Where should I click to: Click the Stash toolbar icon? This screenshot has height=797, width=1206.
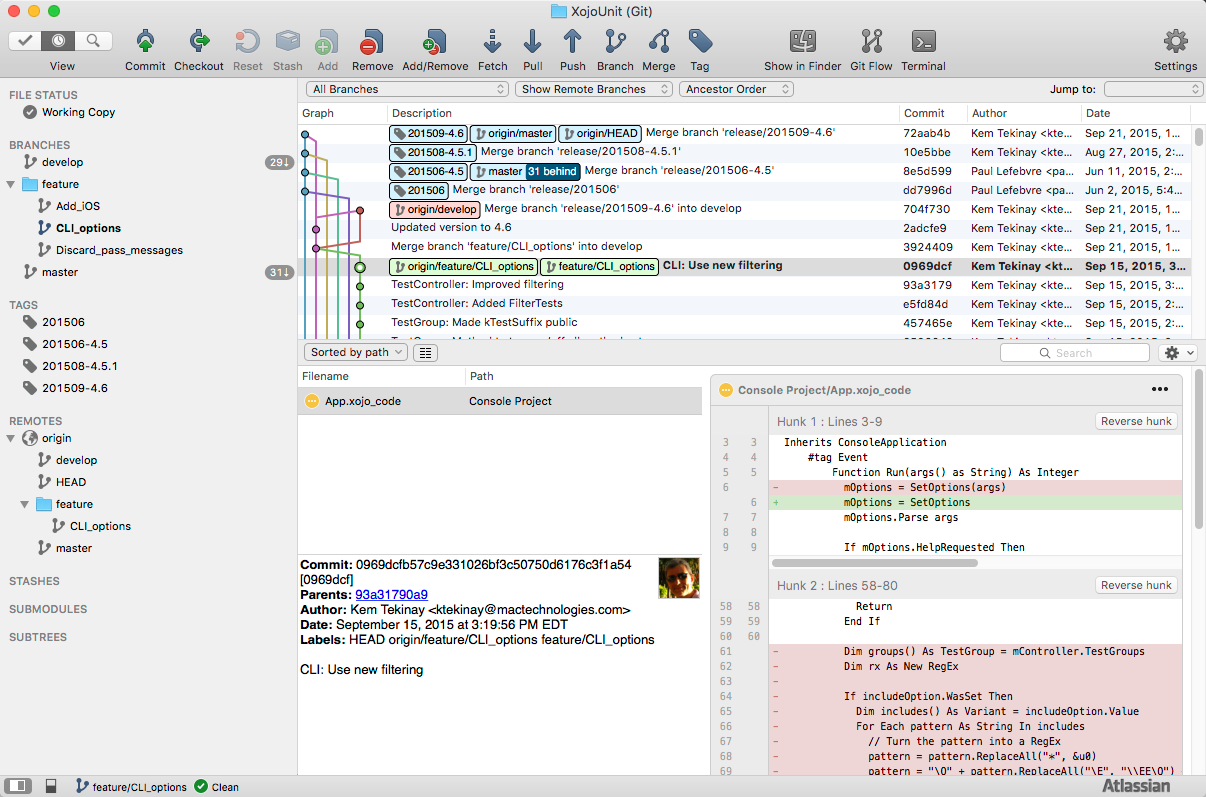point(288,41)
